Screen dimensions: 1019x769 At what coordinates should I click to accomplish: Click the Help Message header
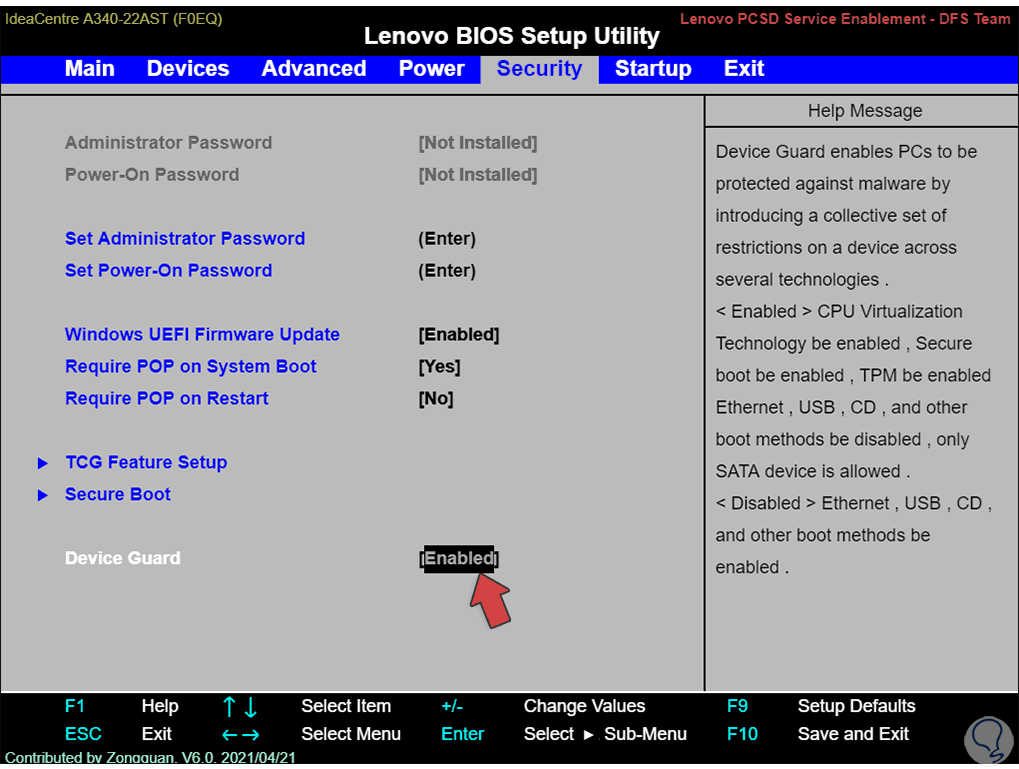click(865, 111)
